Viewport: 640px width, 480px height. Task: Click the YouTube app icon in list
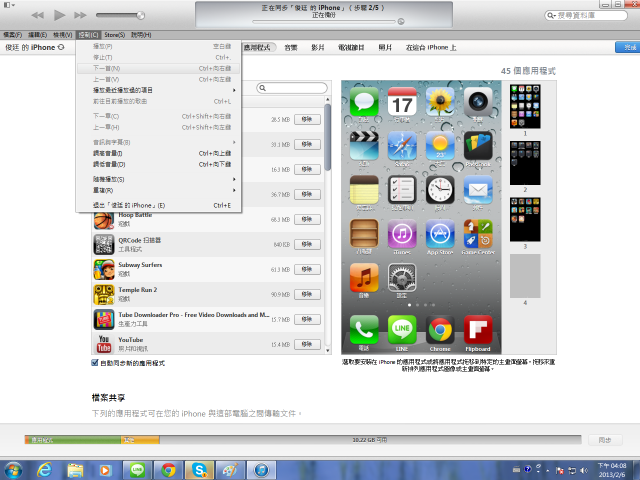104,344
